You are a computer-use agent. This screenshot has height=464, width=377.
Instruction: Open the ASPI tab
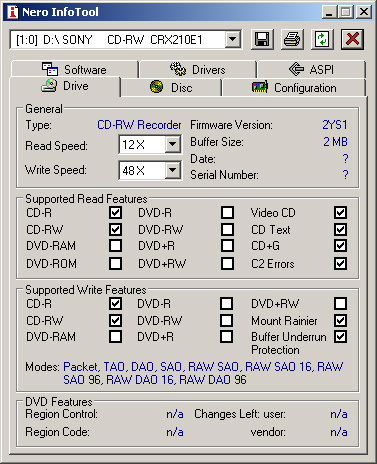tap(311, 69)
